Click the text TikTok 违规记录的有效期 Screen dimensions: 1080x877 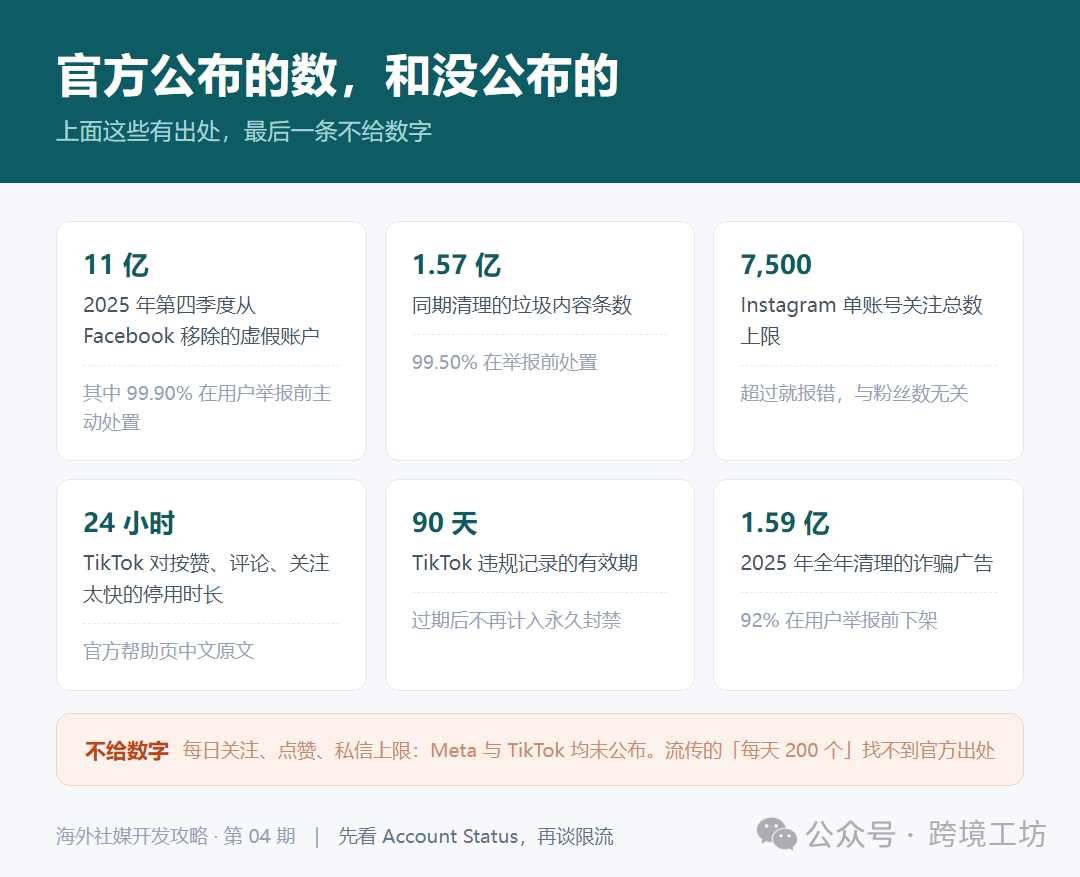coord(525,563)
